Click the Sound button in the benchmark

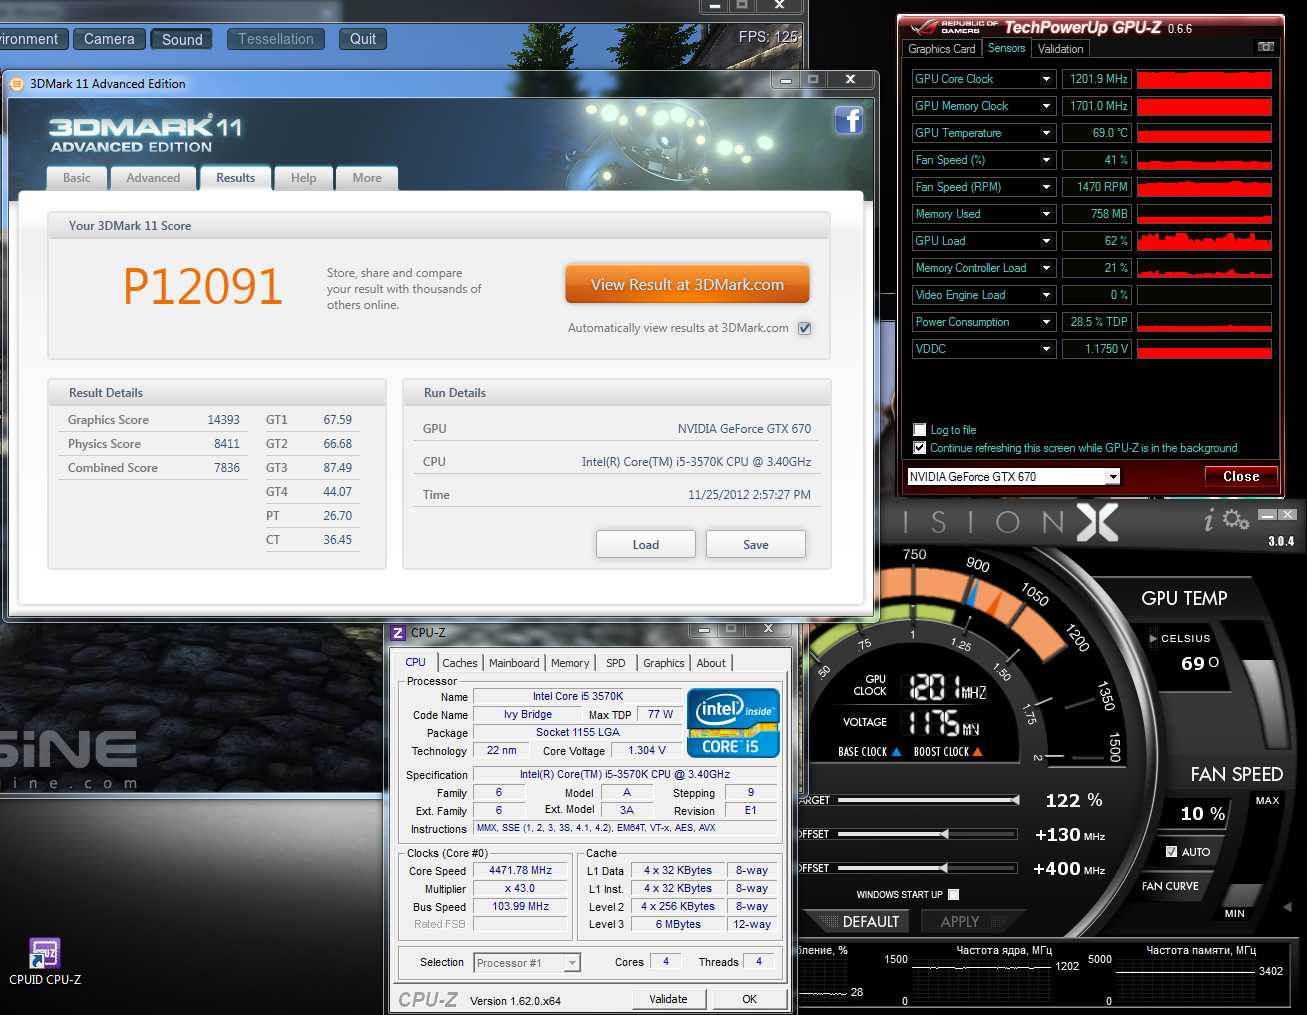182,40
